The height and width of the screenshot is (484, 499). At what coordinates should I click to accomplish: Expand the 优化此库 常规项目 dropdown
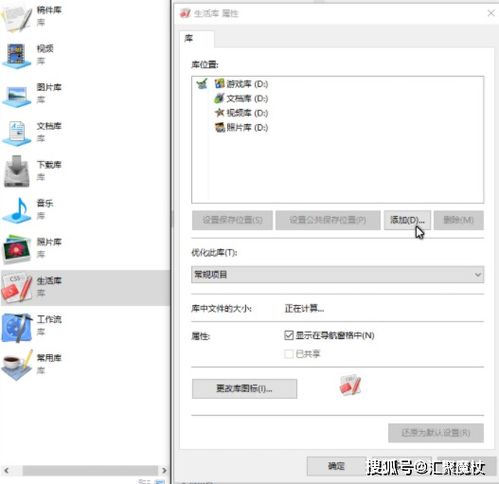click(337, 274)
